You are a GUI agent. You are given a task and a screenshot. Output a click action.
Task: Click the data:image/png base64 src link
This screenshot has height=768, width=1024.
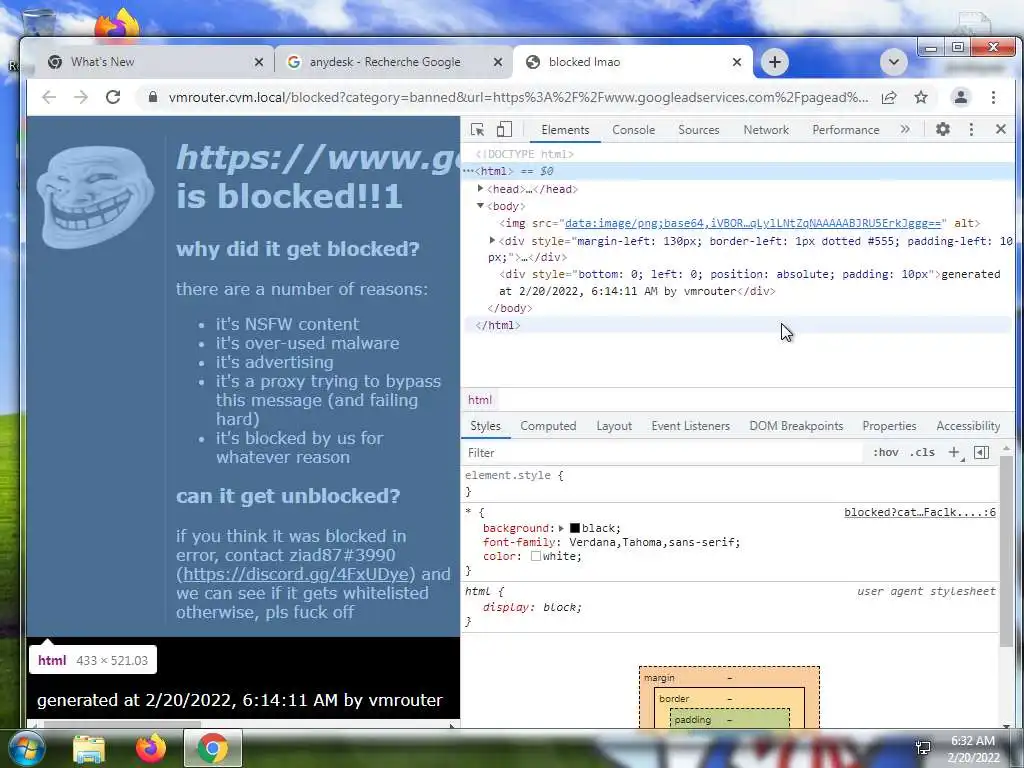click(755, 223)
